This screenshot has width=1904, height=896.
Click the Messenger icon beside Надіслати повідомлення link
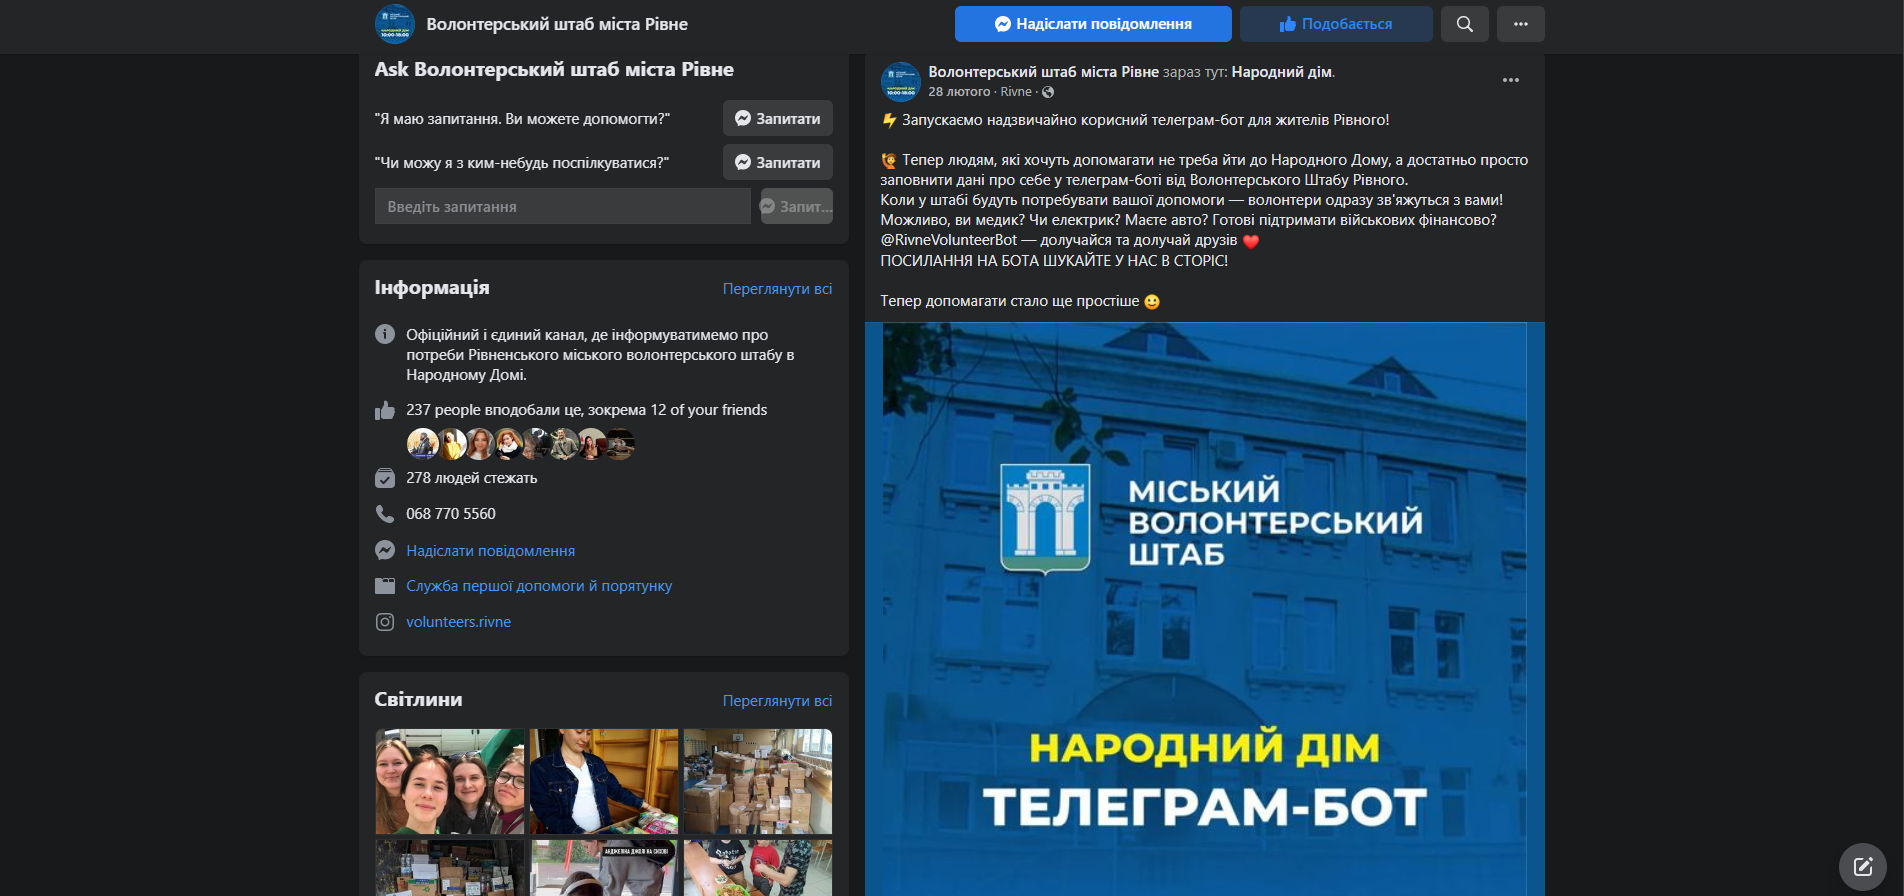click(x=385, y=550)
